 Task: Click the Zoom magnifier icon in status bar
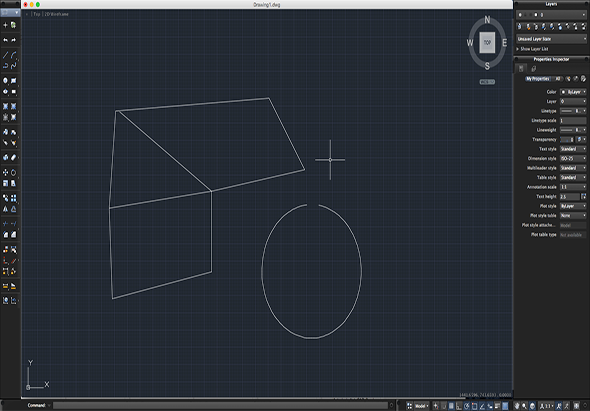tap(525, 406)
